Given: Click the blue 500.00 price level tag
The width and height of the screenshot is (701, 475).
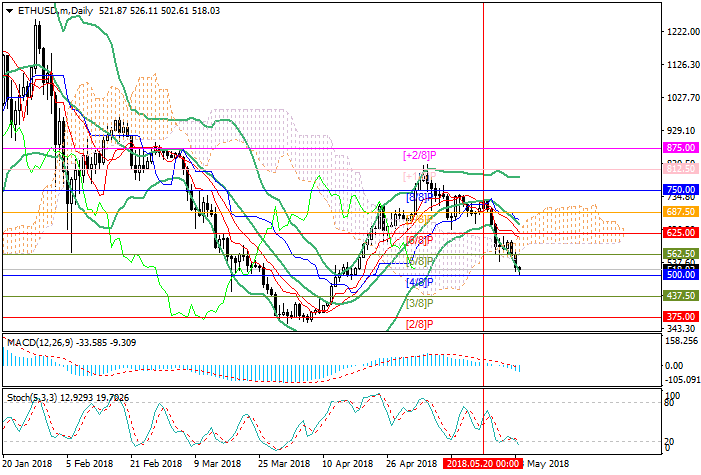Looking at the screenshot, I should (x=680, y=275).
